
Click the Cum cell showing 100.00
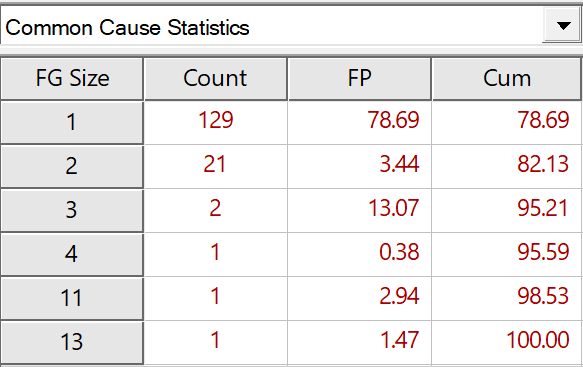pyautogui.click(x=506, y=342)
